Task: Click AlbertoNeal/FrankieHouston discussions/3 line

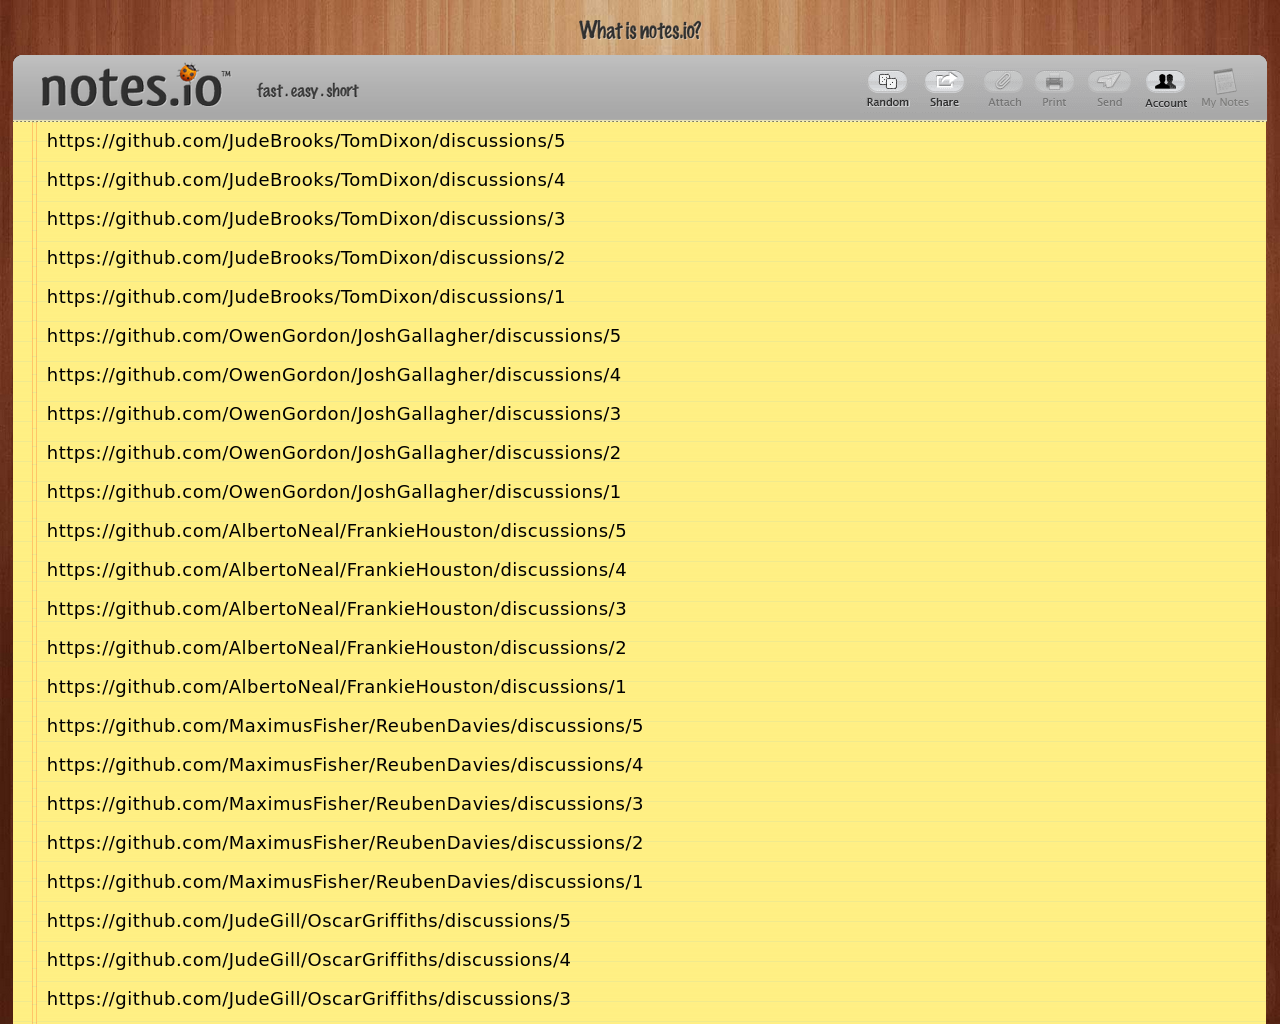Action: [337, 609]
